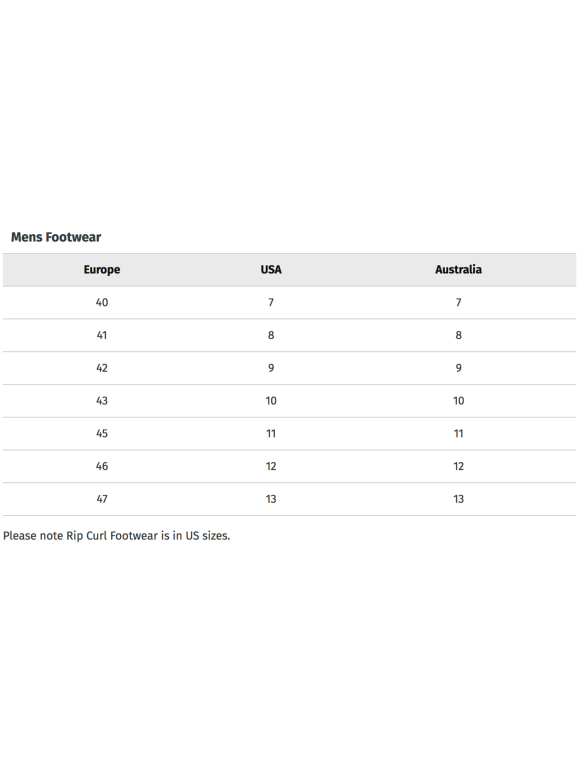The width and height of the screenshot is (580, 773).
Task: Select the USA column header
Action: point(271,270)
